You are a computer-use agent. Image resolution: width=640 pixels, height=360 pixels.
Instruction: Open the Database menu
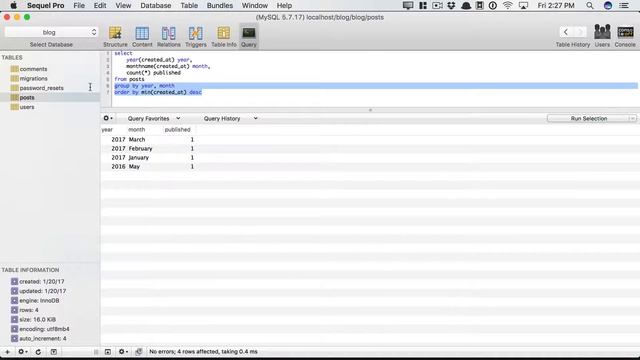tap(156, 5)
